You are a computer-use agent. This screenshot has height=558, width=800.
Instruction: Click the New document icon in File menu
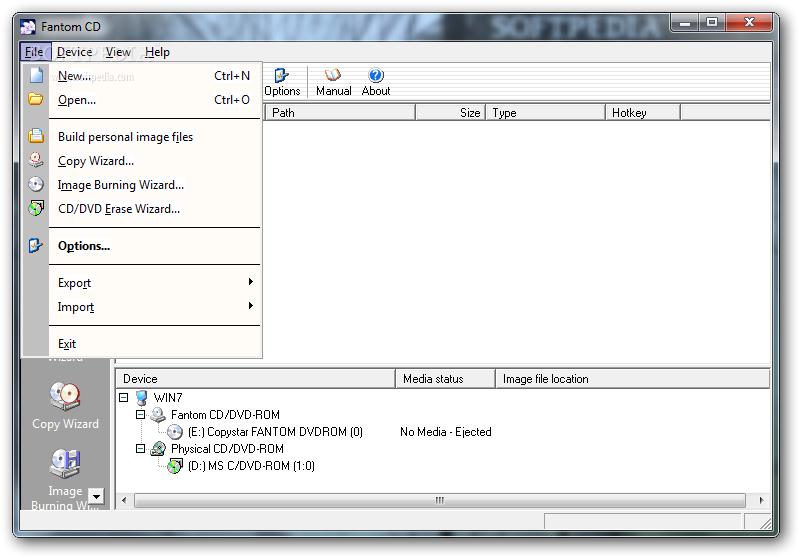(36, 75)
